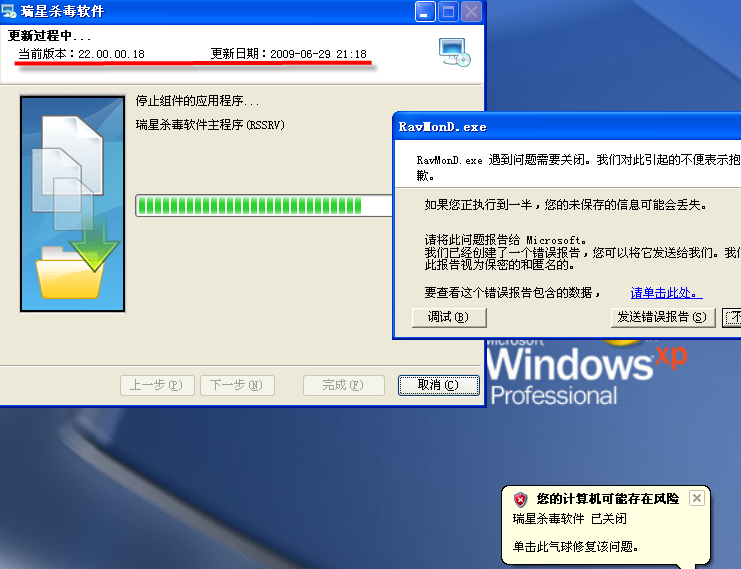
Task: Click the disabled close button of the updater
Action: (471, 11)
